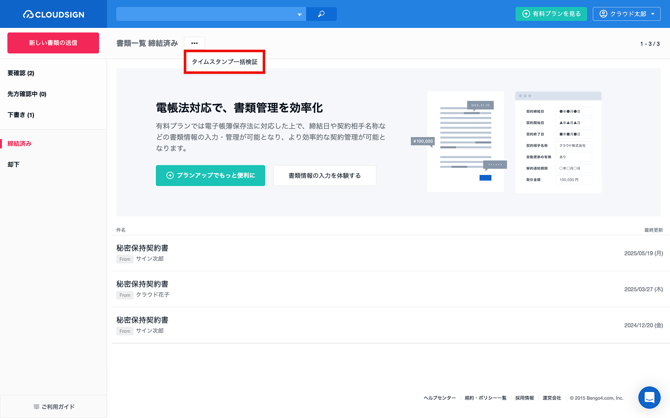
Task: Click プランアップでもっと便利に button
Action: (x=210, y=175)
